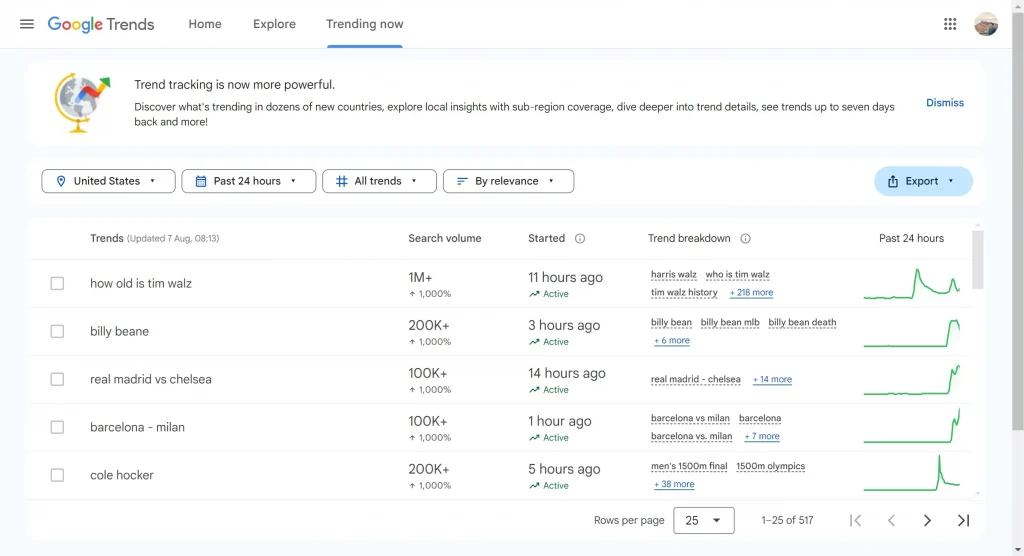Click the Search volume column header
Viewport: 1024px width, 556px height.
445,238
